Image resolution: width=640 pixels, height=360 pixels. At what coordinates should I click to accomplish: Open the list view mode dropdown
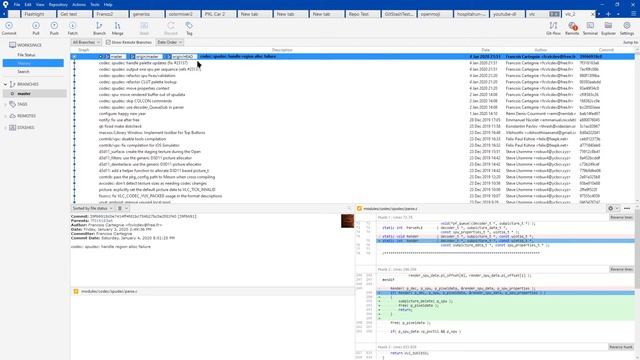122,208
